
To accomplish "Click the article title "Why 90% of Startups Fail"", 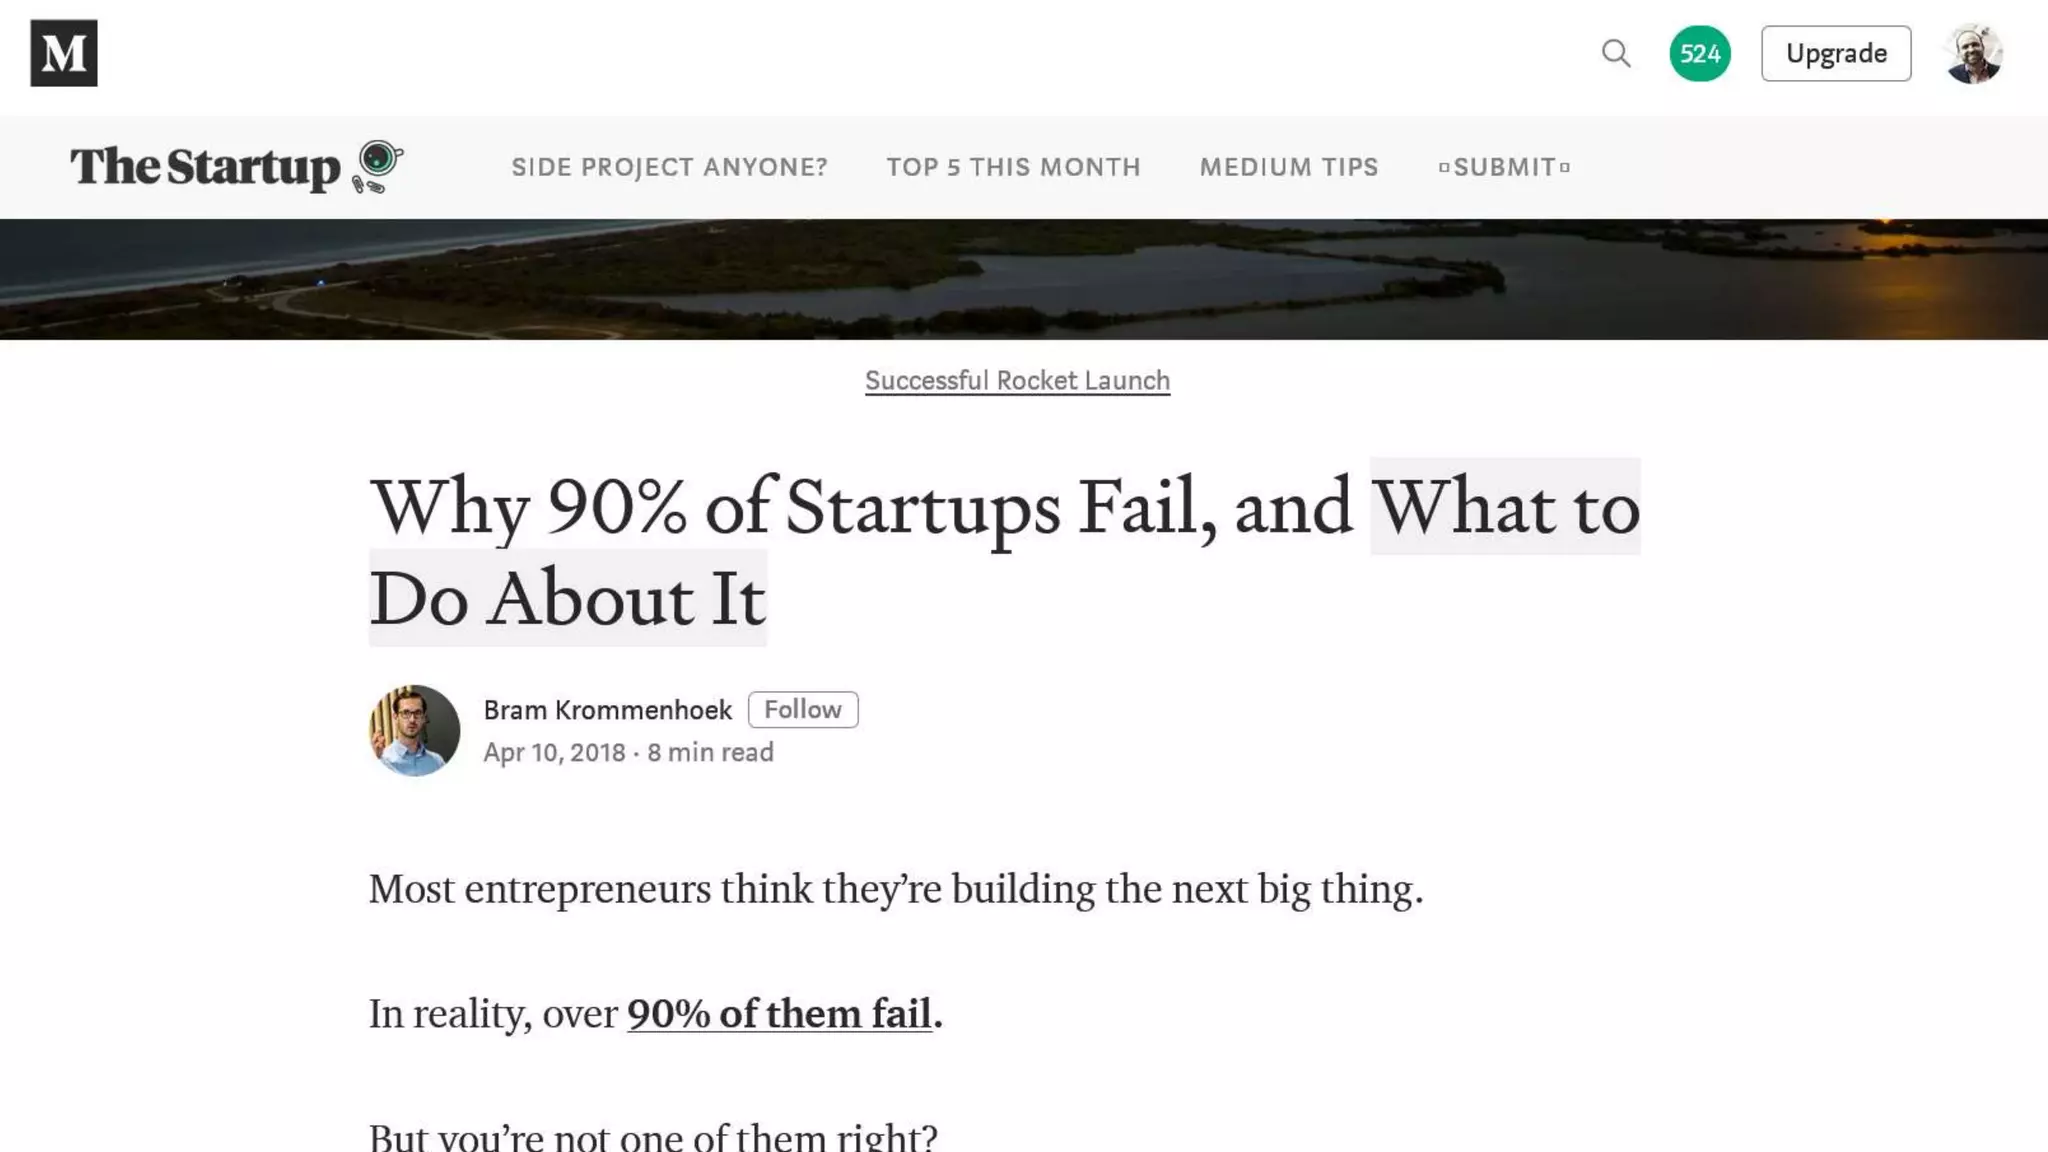I will [x=860, y=507].
